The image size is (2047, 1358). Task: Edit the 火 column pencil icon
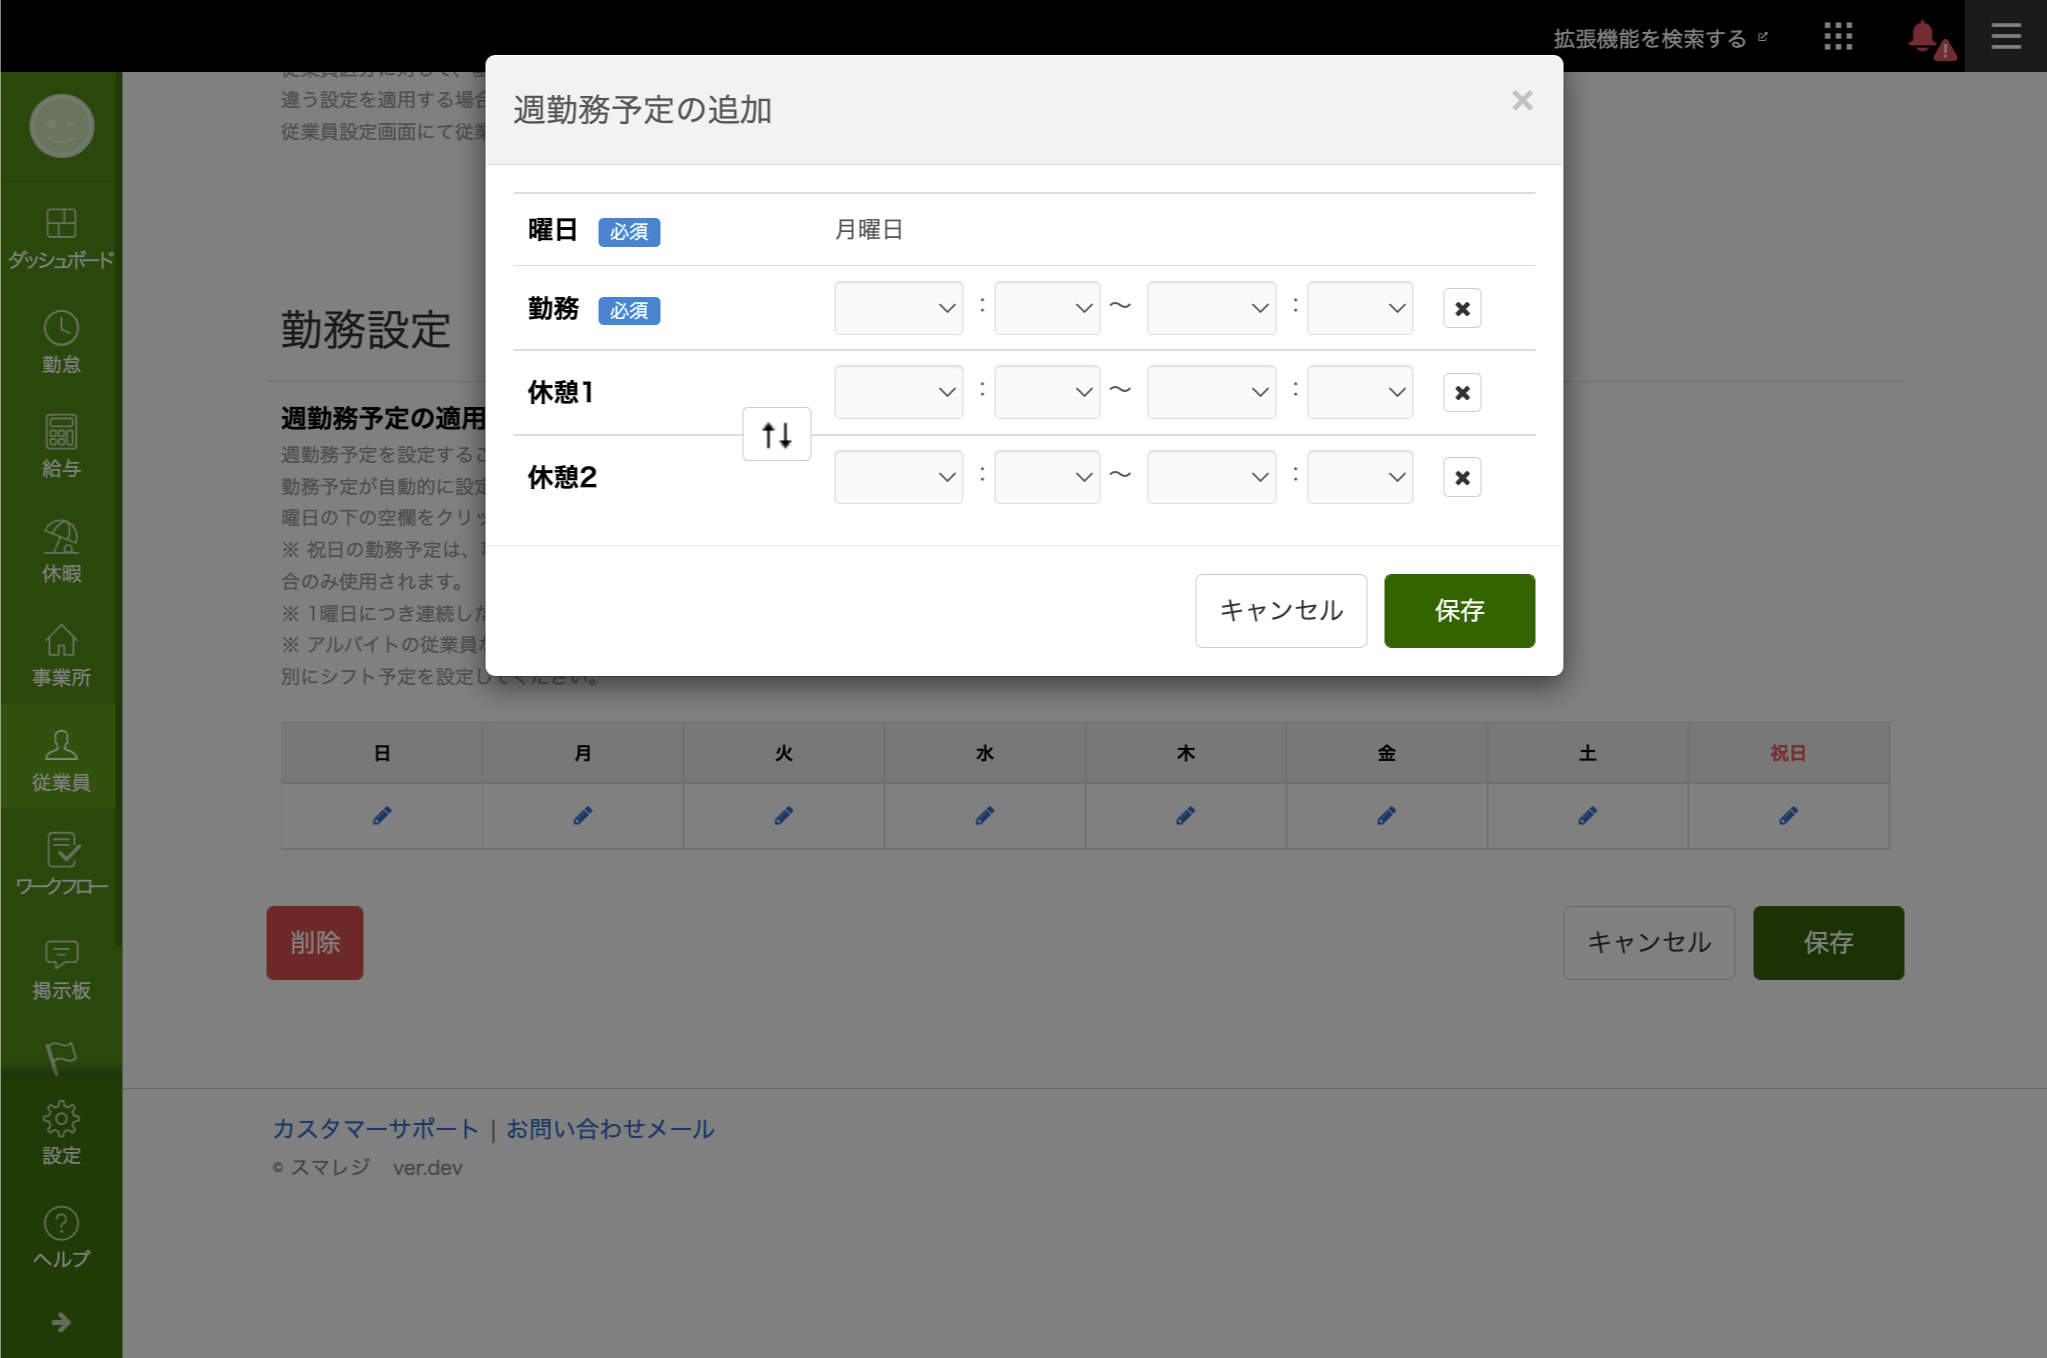[x=784, y=816]
